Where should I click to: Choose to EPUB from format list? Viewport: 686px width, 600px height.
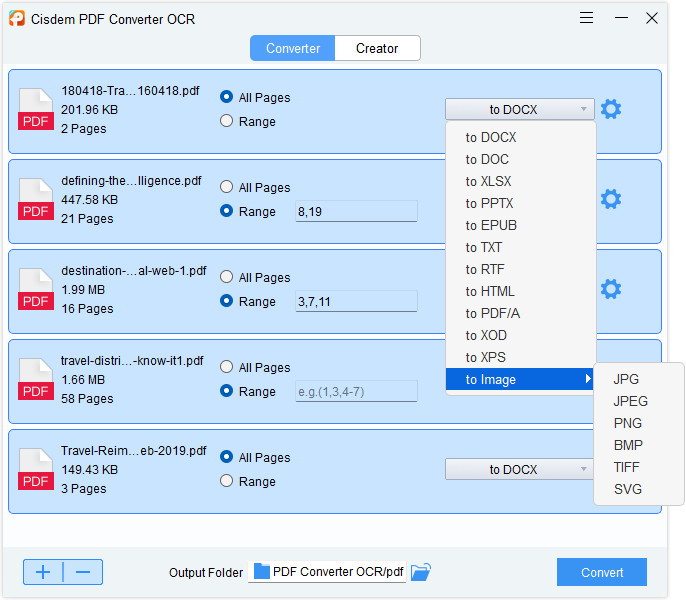[x=521, y=225]
